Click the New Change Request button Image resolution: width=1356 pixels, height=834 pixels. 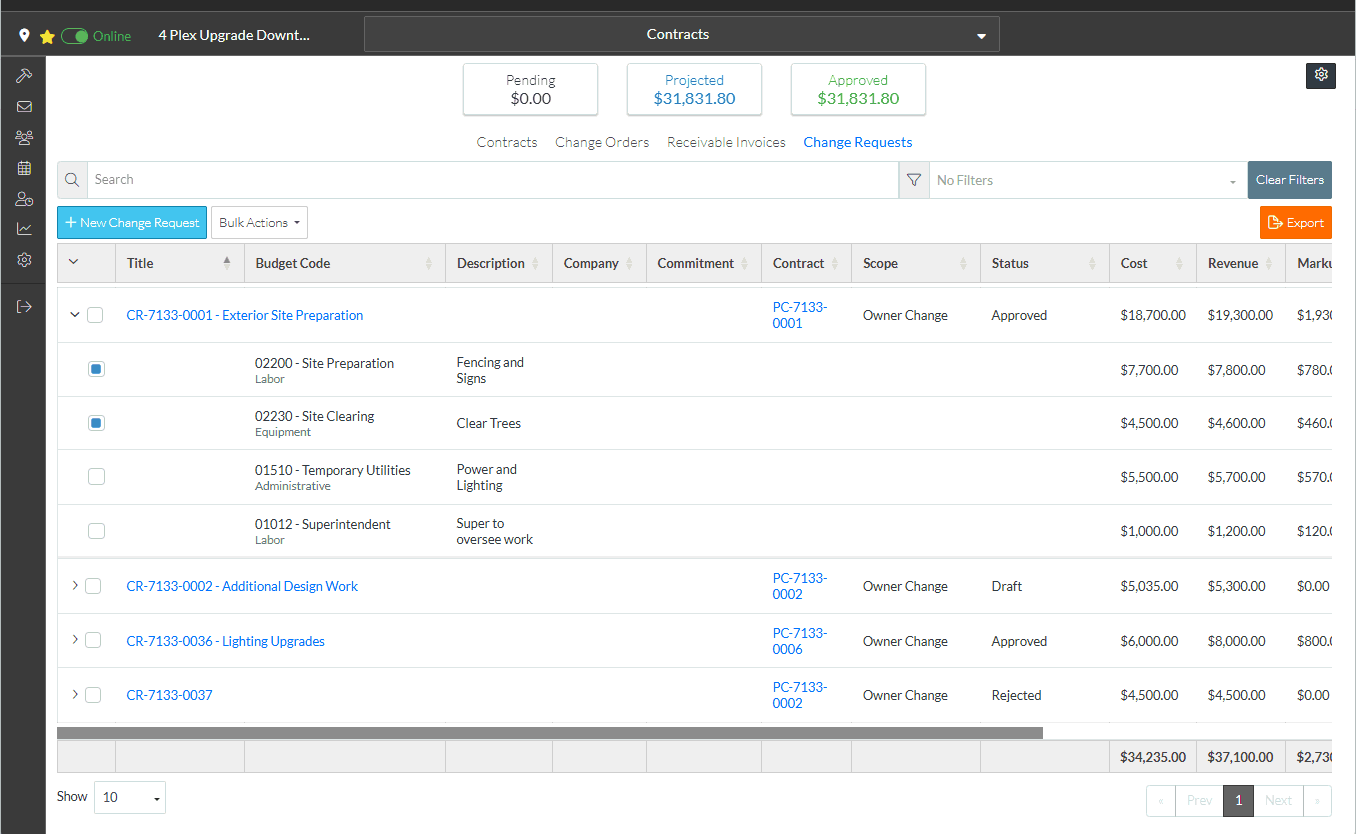coord(132,223)
